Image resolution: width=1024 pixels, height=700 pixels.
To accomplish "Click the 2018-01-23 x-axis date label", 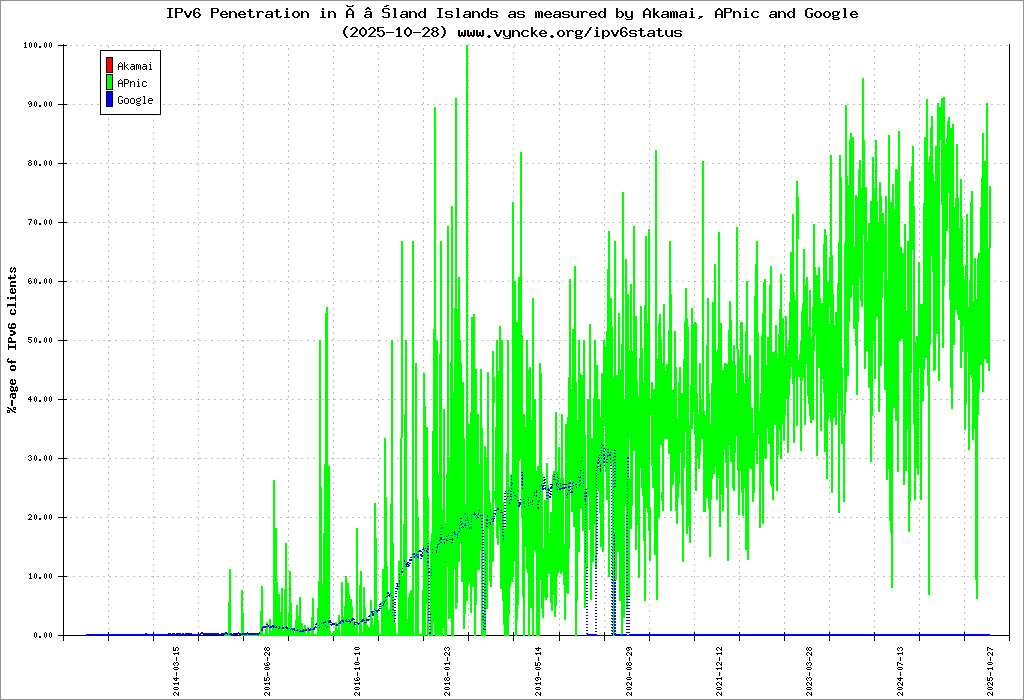I will pos(448,670).
